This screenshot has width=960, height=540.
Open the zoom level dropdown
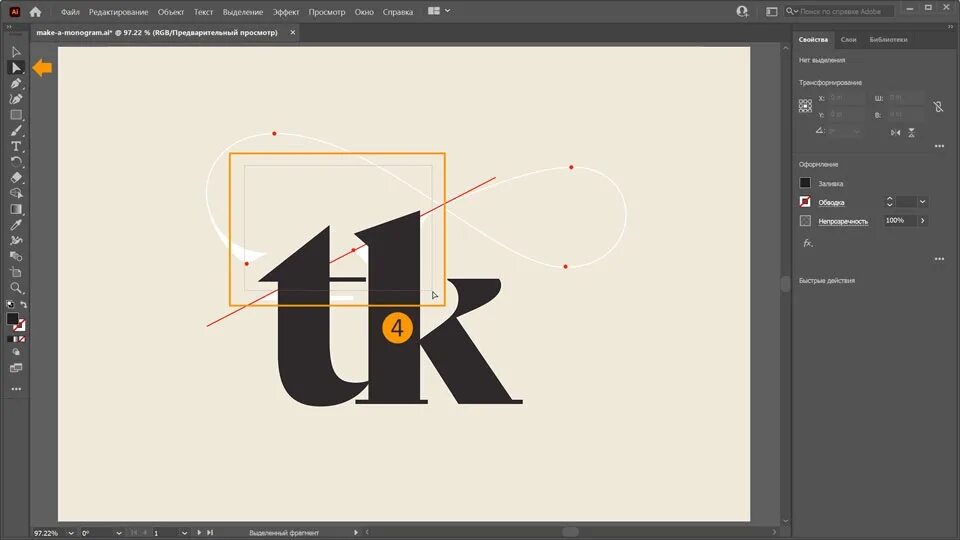[70, 533]
